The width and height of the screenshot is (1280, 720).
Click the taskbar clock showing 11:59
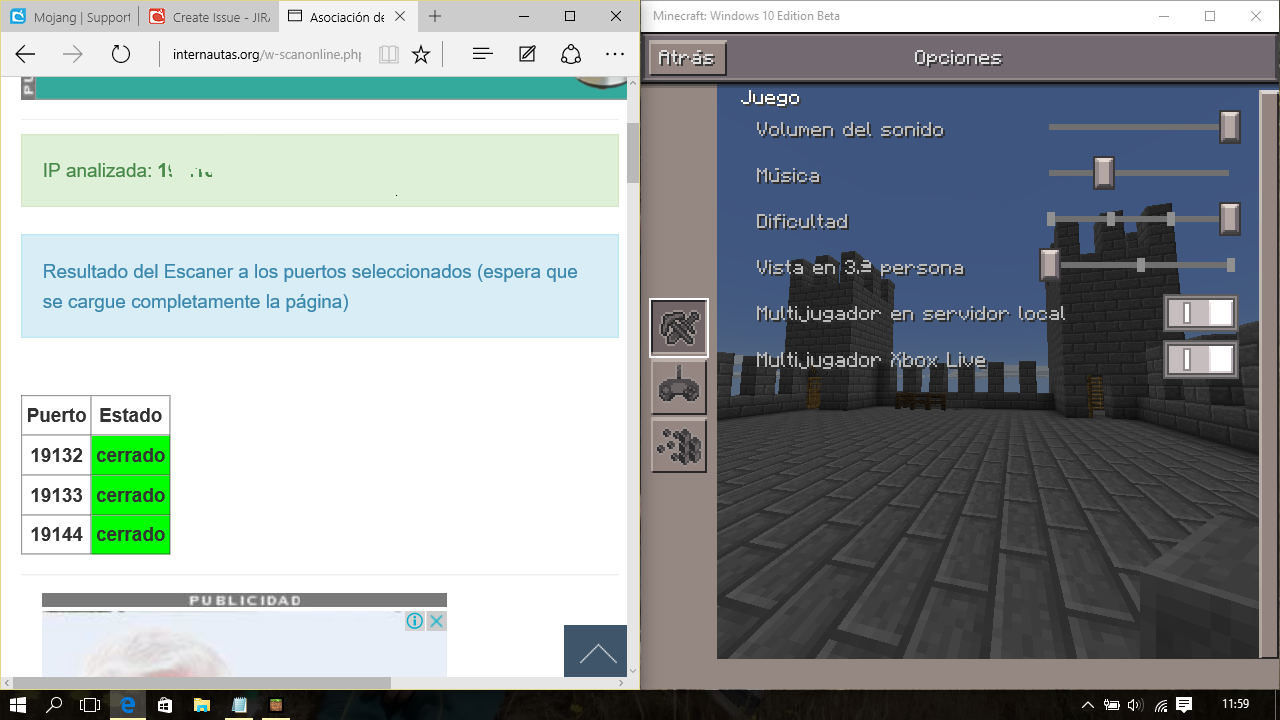pyautogui.click(x=1236, y=705)
